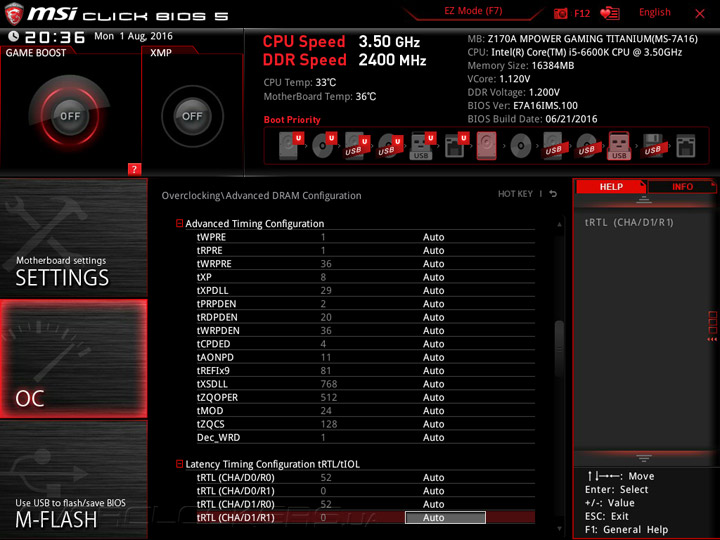This screenshot has height=540, width=720.
Task: Open the Auto setting for tXPDLL
Action: [x=433, y=290]
